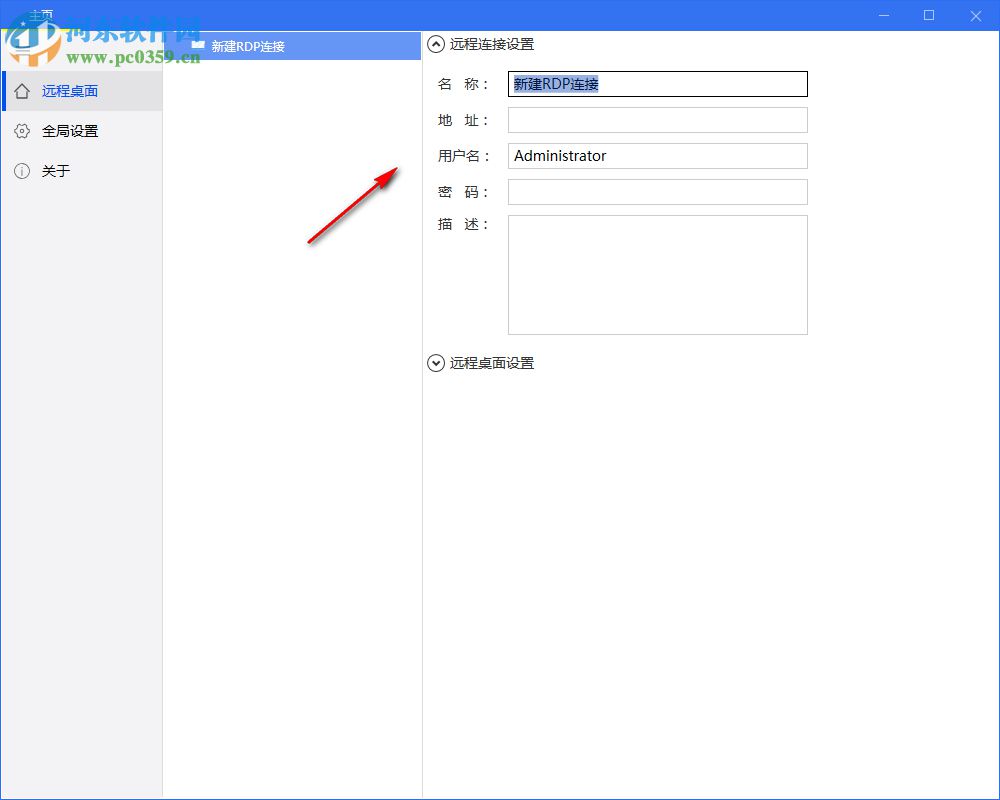This screenshot has width=1000, height=800.
Task: Open 关于 via the info icon
Action: pyautogui.click(x=22, y=171)
